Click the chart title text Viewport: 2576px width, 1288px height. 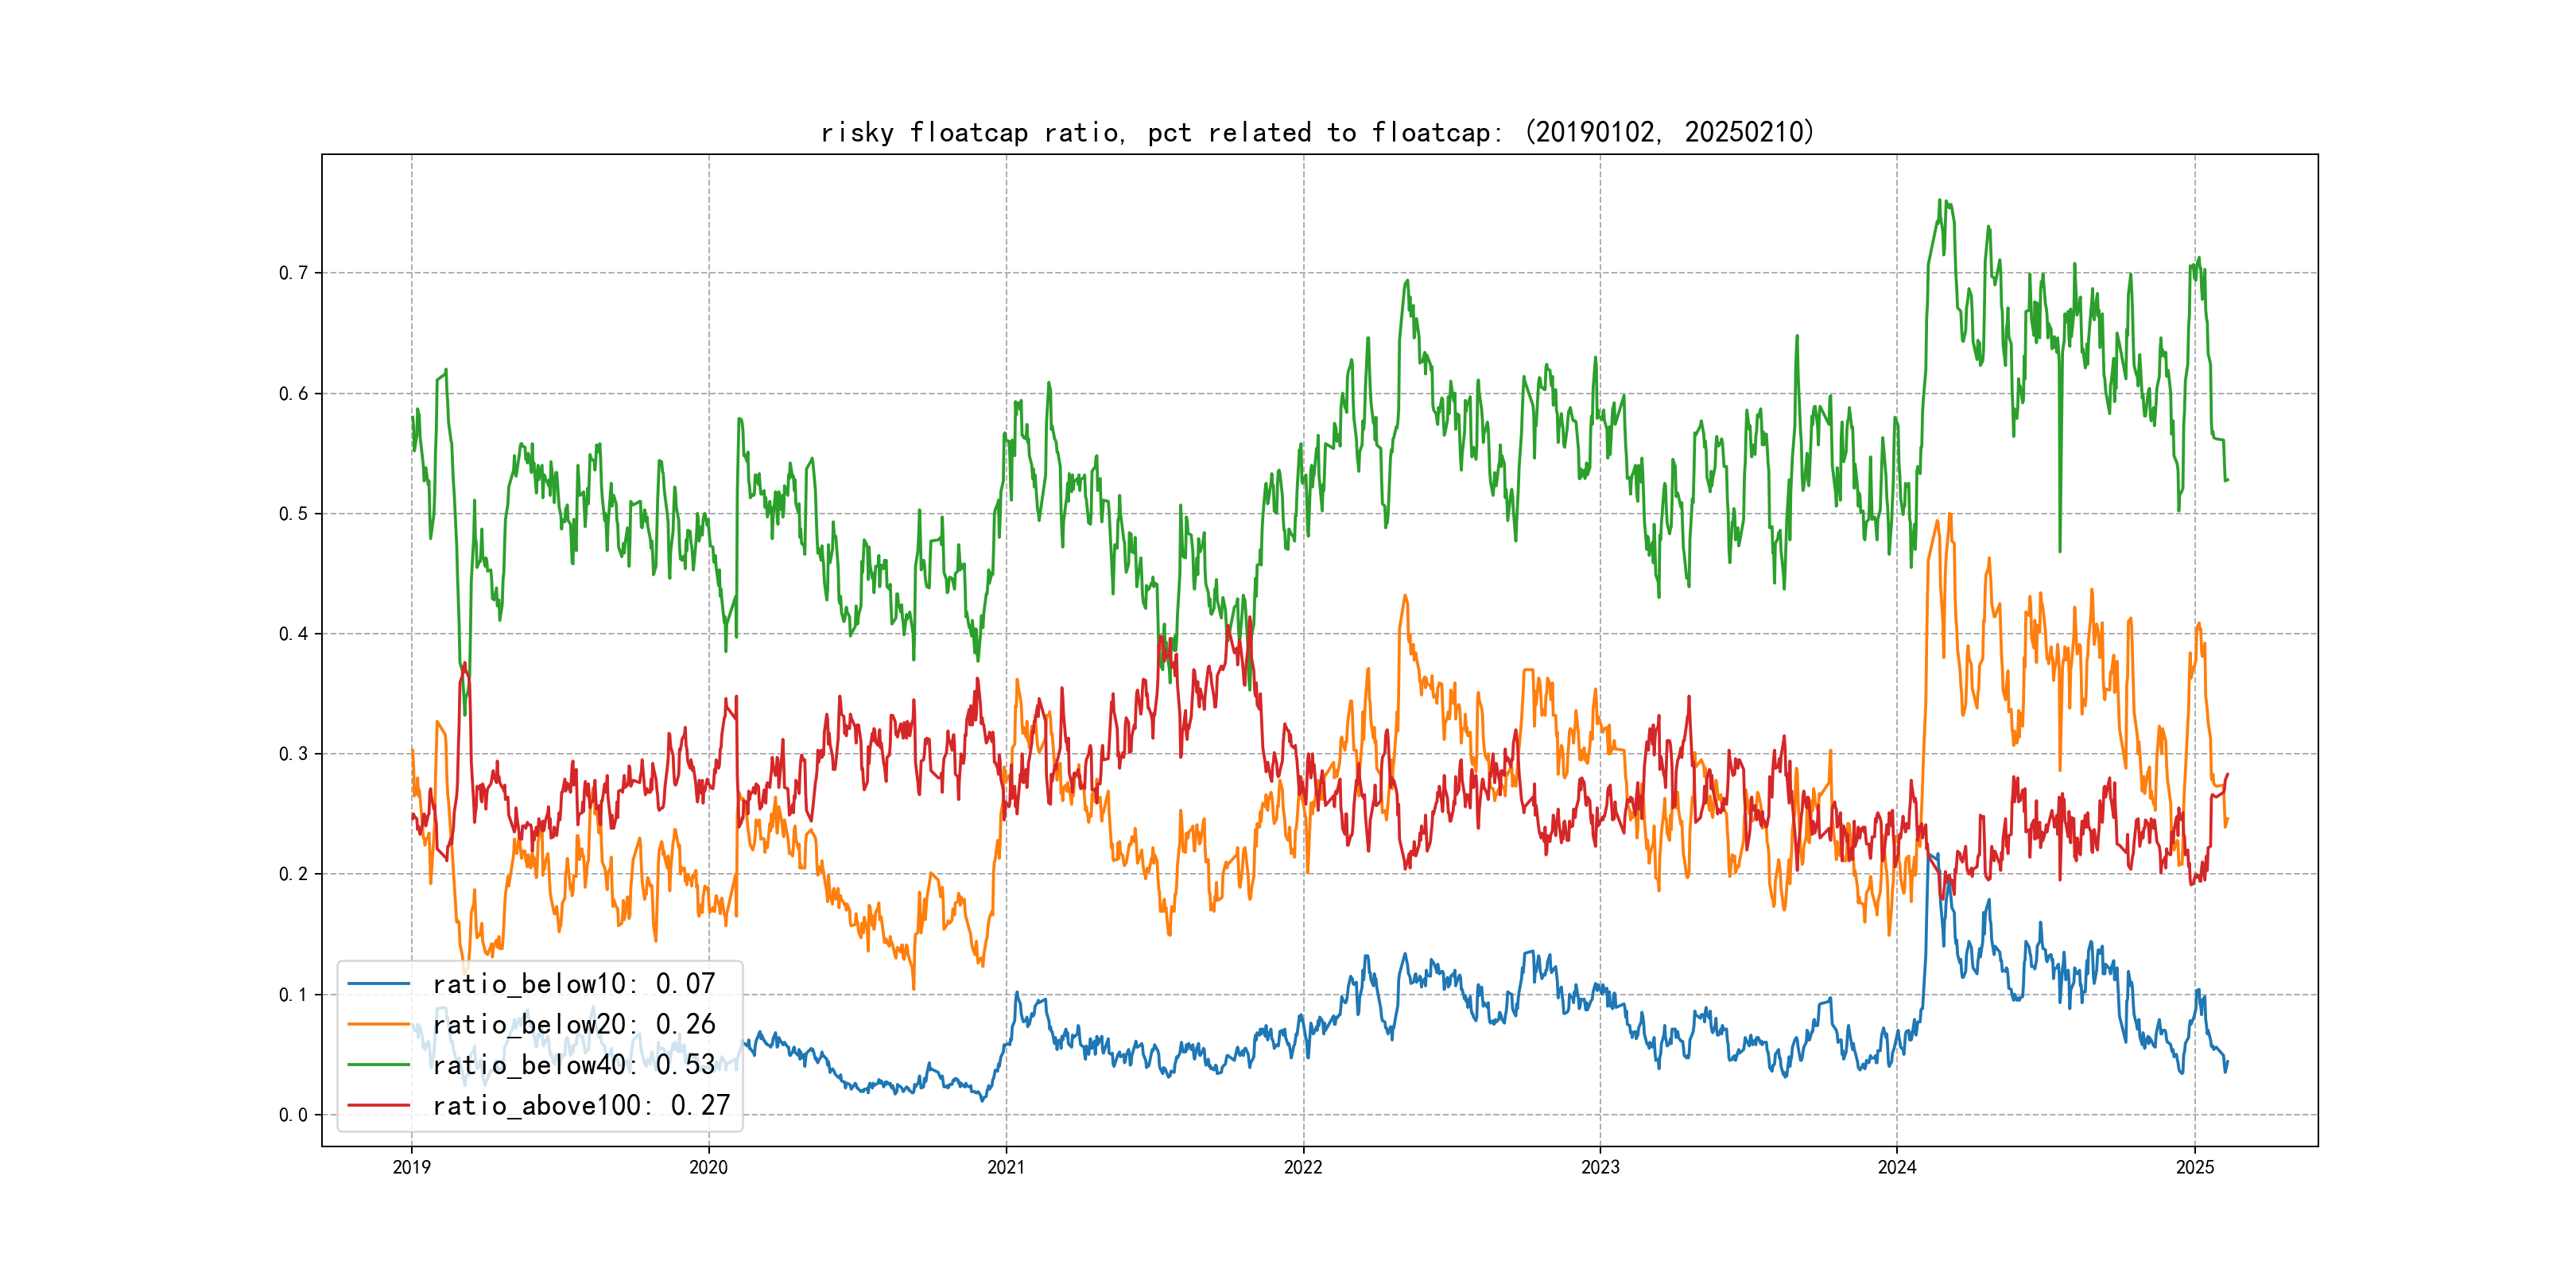coord(1317,132)
